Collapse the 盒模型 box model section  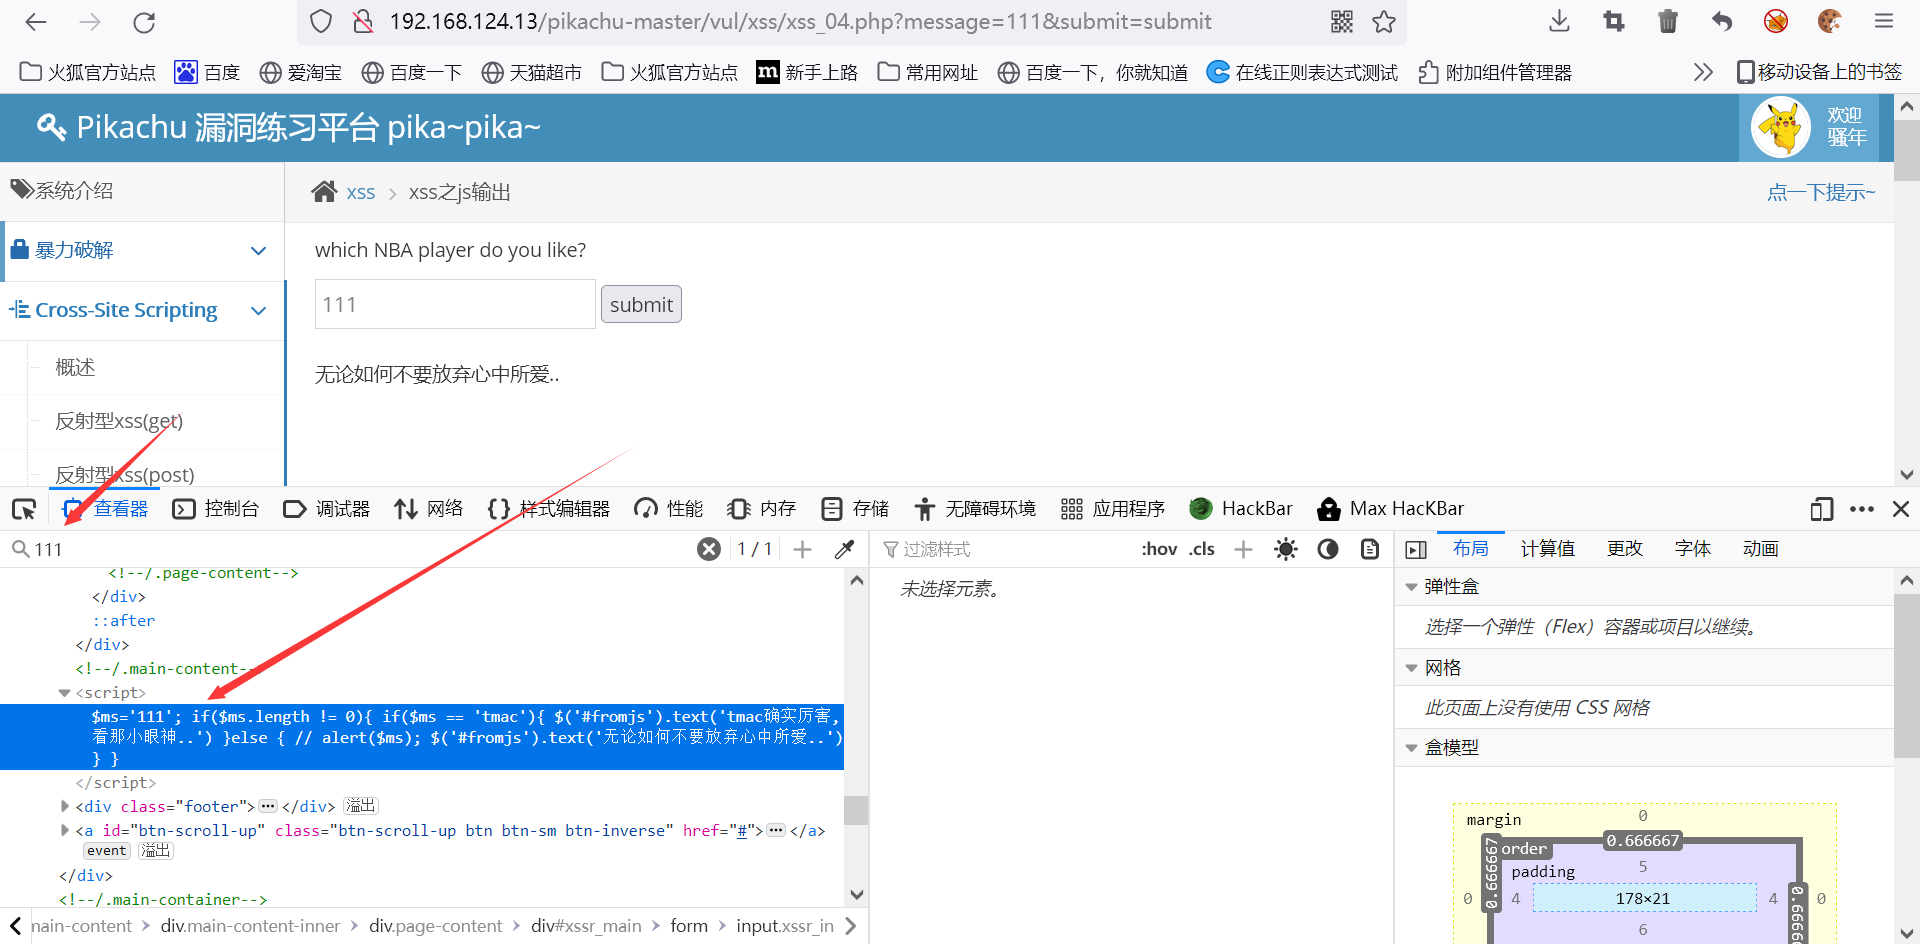tap(1412, 747)
